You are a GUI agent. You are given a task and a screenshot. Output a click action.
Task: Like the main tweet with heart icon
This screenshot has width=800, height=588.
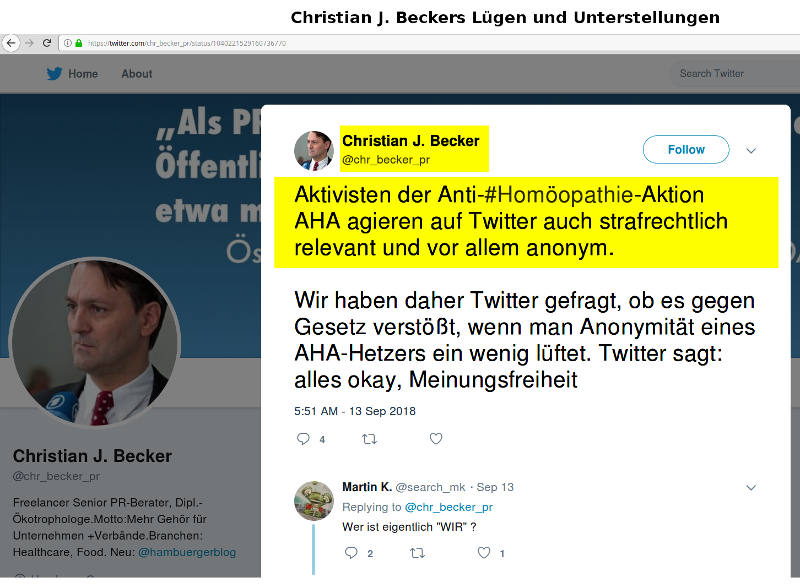pos(436,438)
